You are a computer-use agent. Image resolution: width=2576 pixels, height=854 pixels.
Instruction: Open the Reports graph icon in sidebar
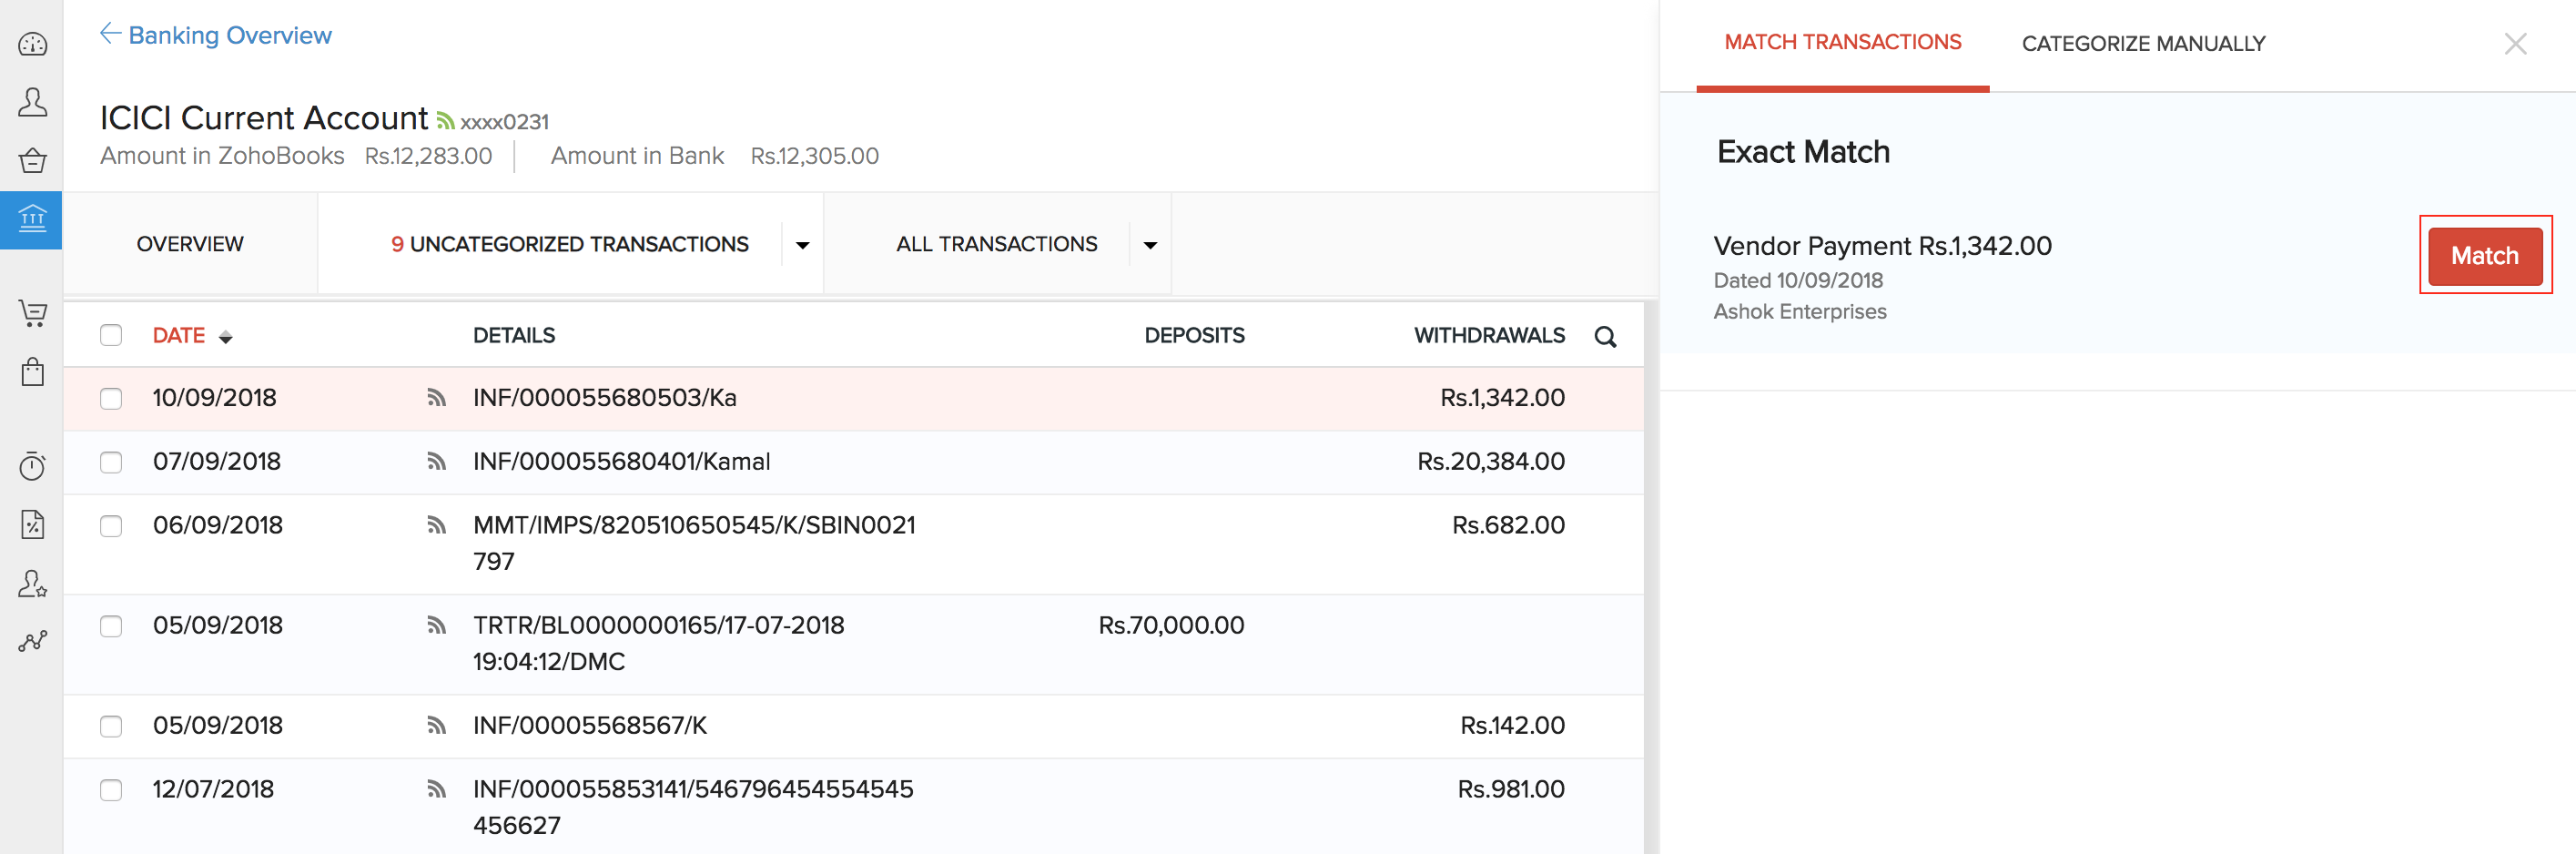(32, 641)
